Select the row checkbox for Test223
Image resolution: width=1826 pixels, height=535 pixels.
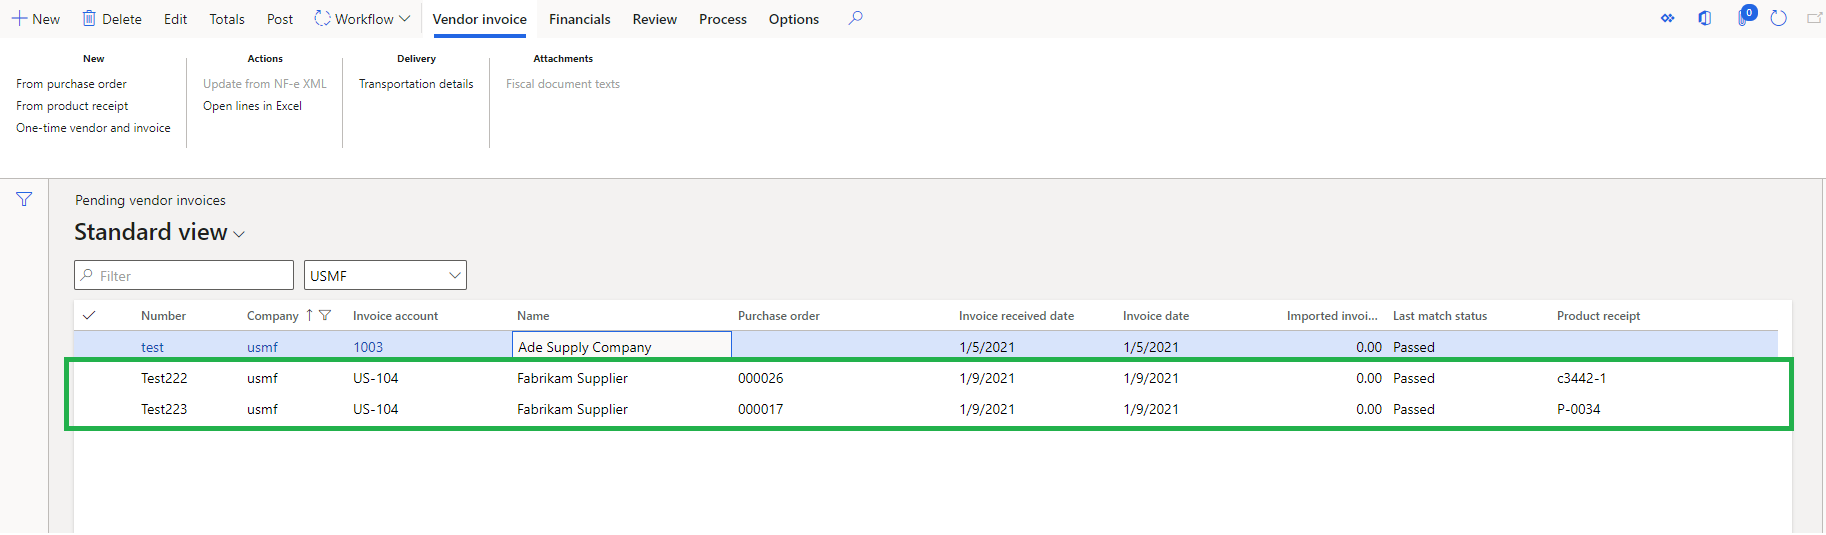pyautogui.click(x=89, y=409)
